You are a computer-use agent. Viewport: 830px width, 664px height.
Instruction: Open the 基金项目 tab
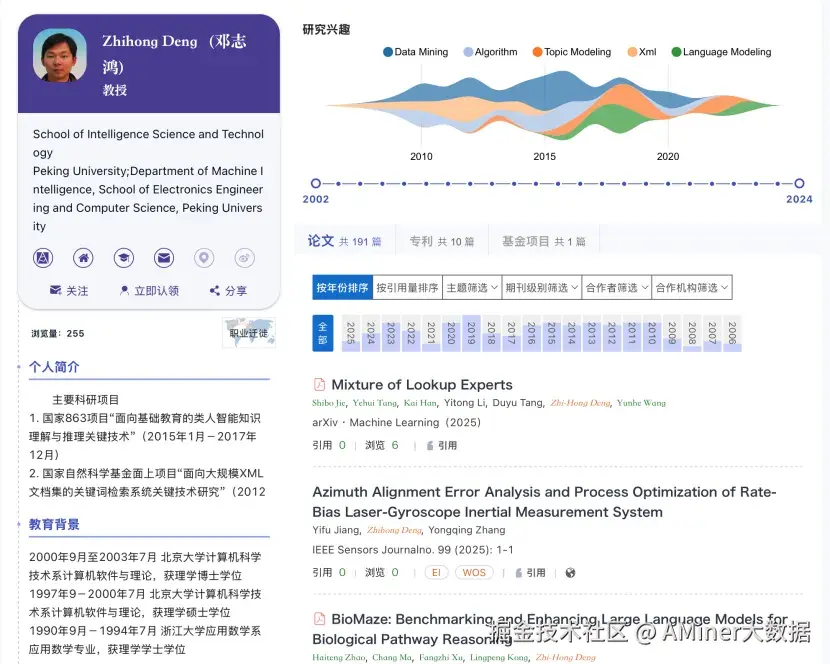coord(544,239)
